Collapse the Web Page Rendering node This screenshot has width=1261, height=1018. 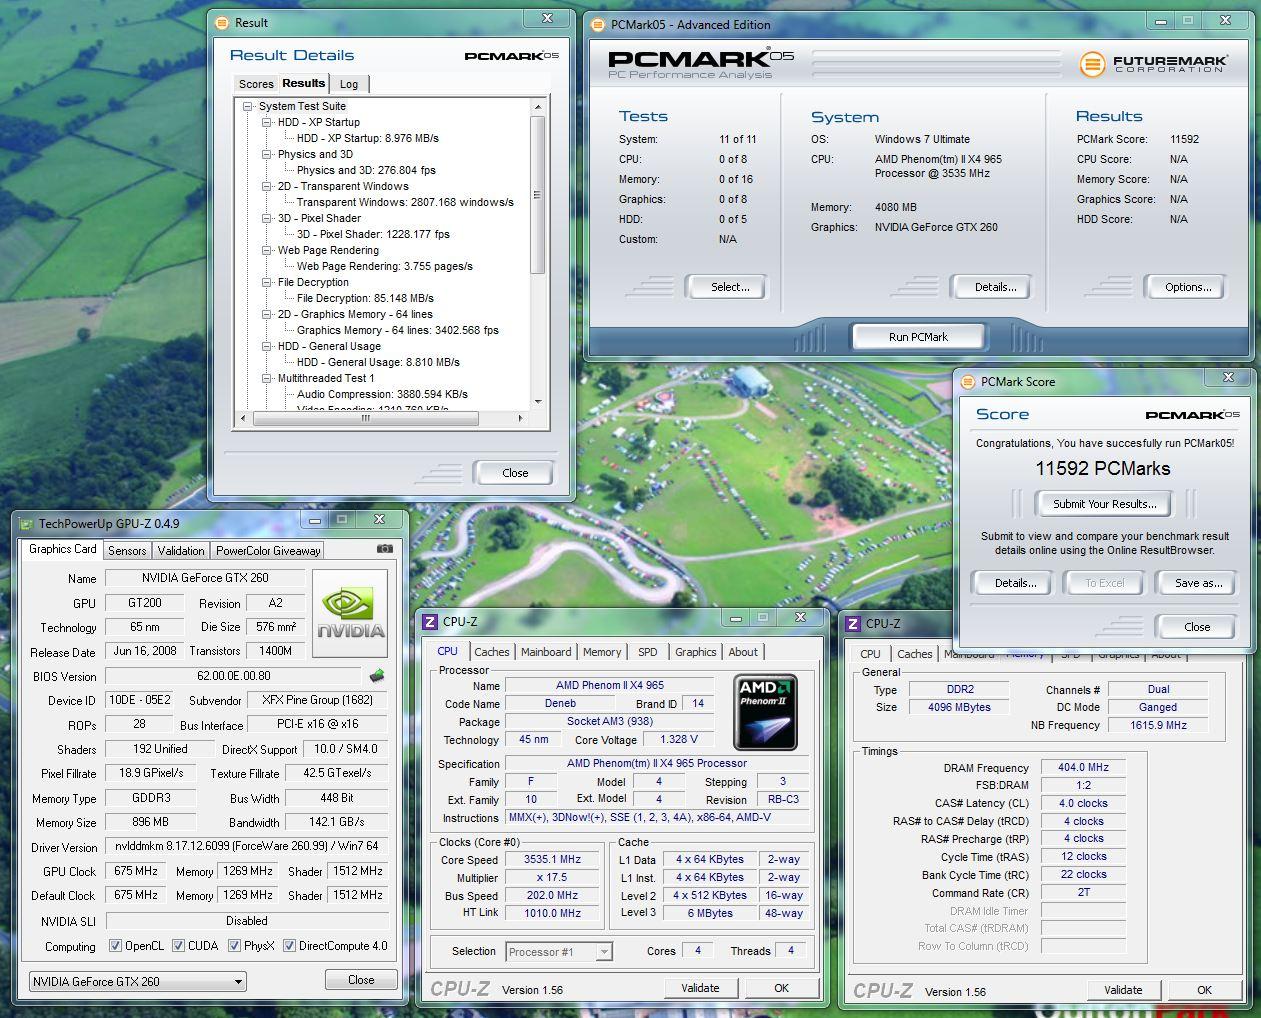tap(267, 250)
